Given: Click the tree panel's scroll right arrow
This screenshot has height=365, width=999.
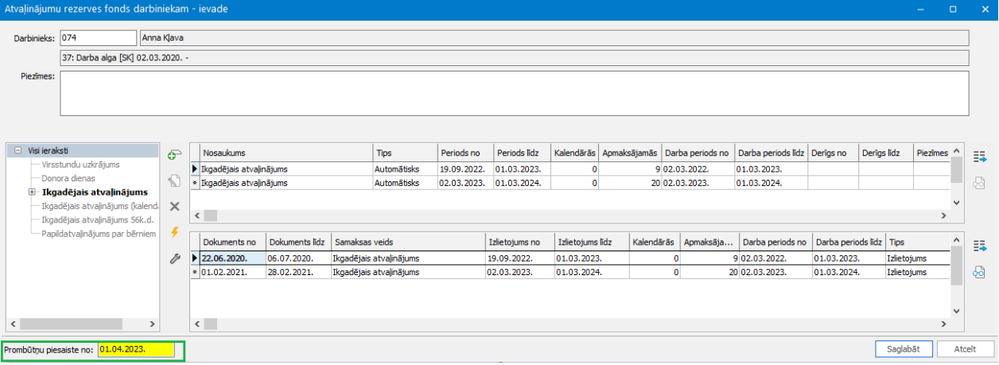Looking at the screenshot, I should pyautogui.click(x=153, y=323).
